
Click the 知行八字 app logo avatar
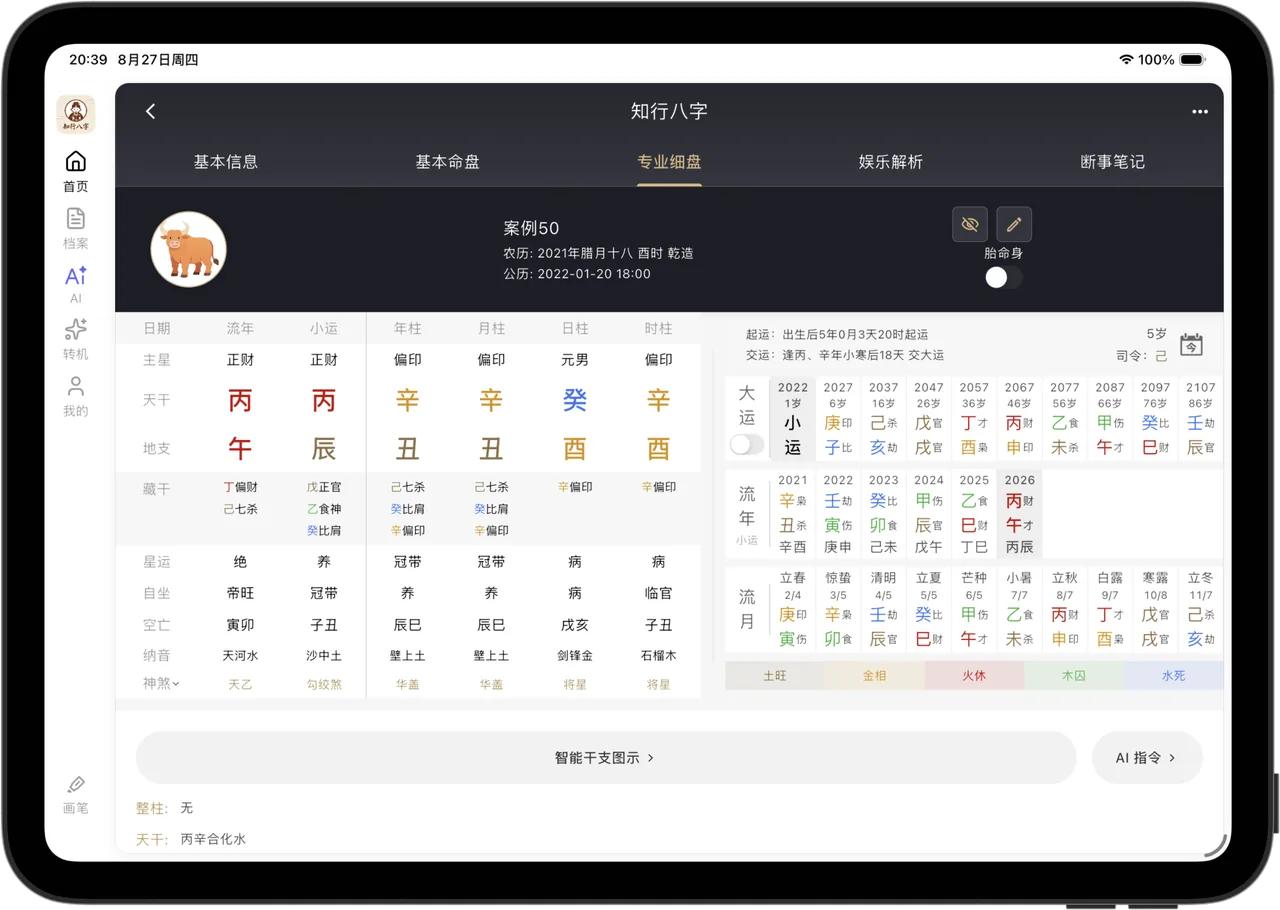76,114
